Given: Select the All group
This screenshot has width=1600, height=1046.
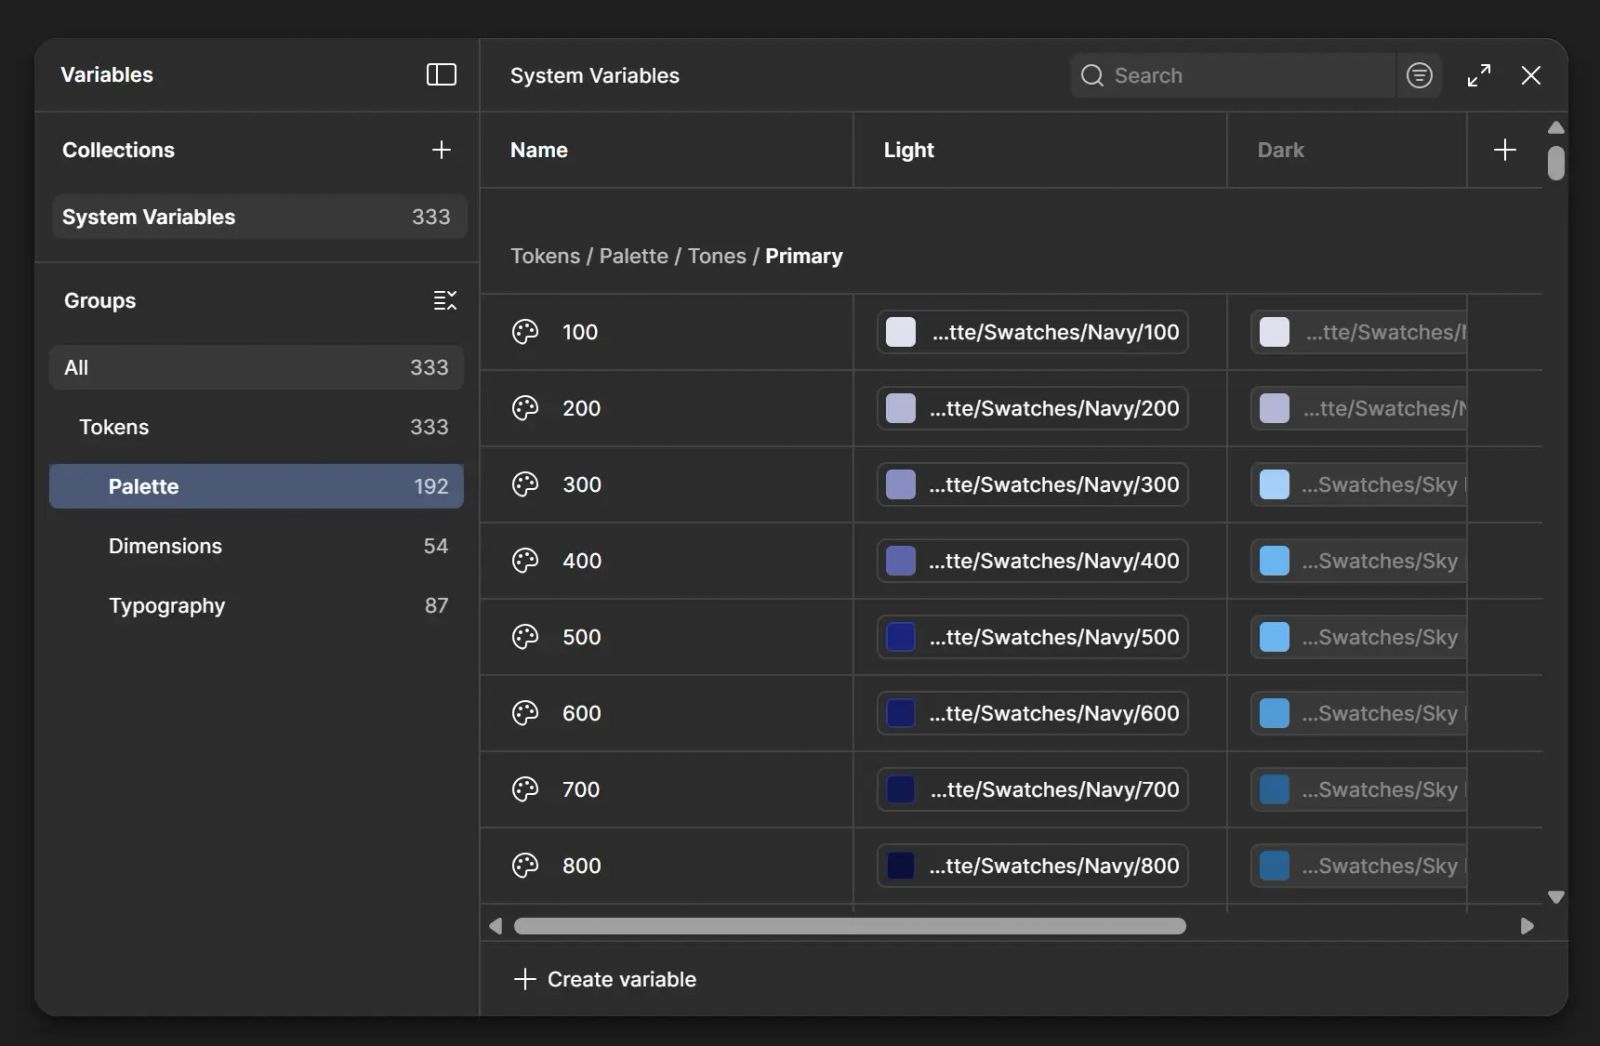Looking at the screenshot, I should coord(256,367).
